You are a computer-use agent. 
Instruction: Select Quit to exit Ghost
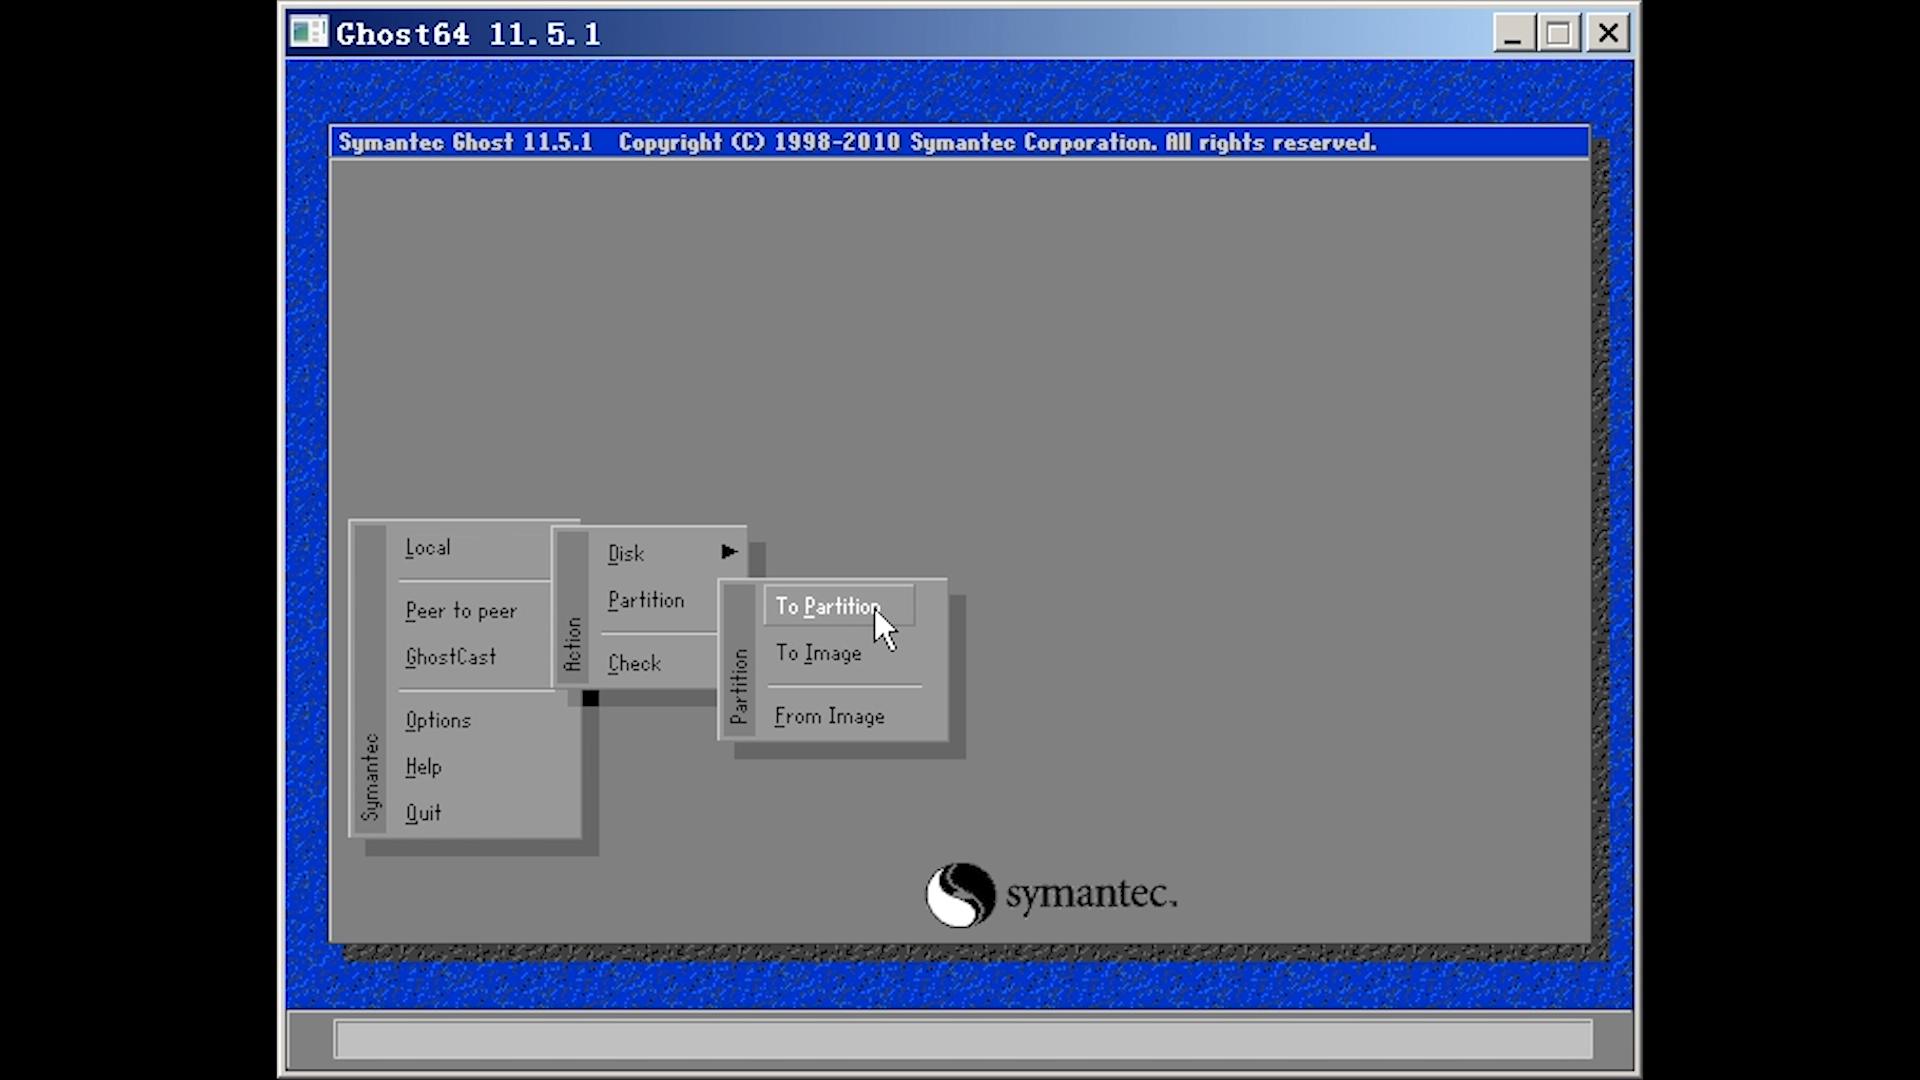coord(423,812)
